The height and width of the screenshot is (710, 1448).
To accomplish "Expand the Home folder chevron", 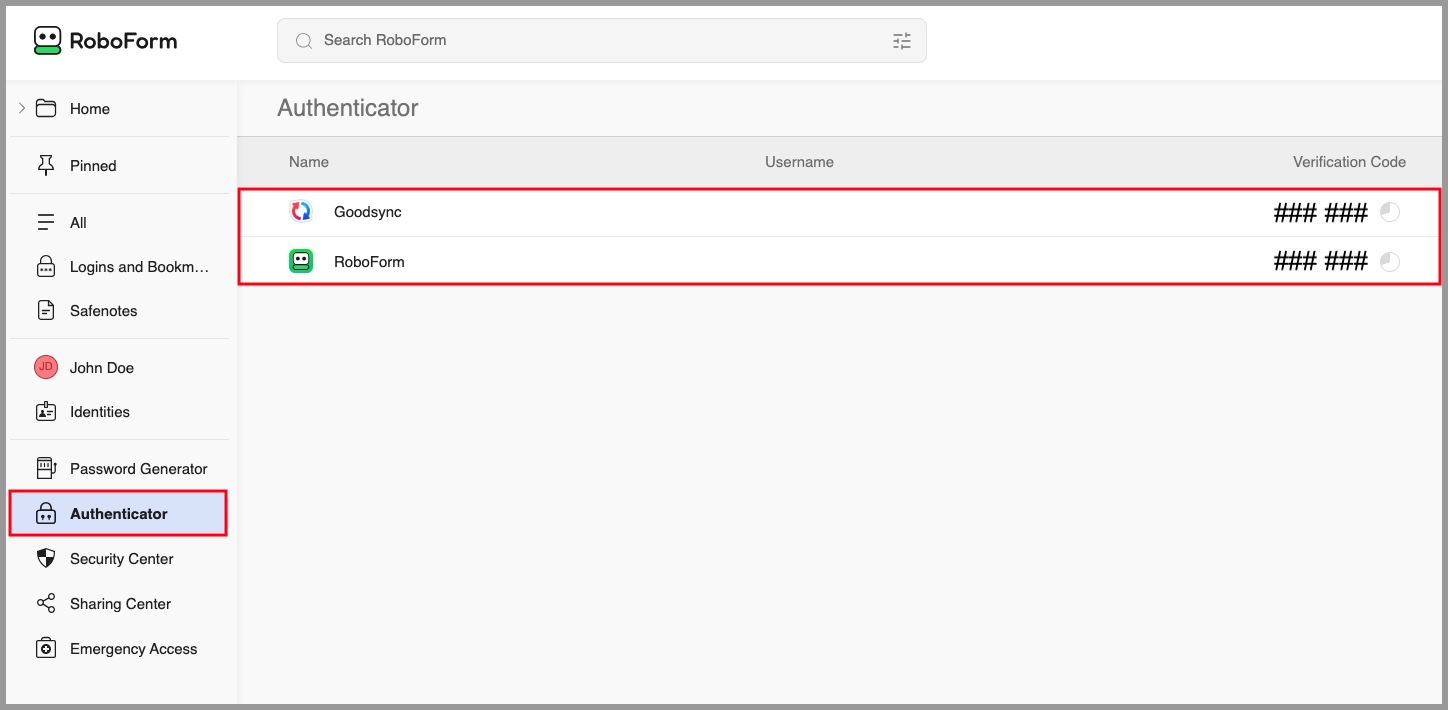I will coord(22,108).
